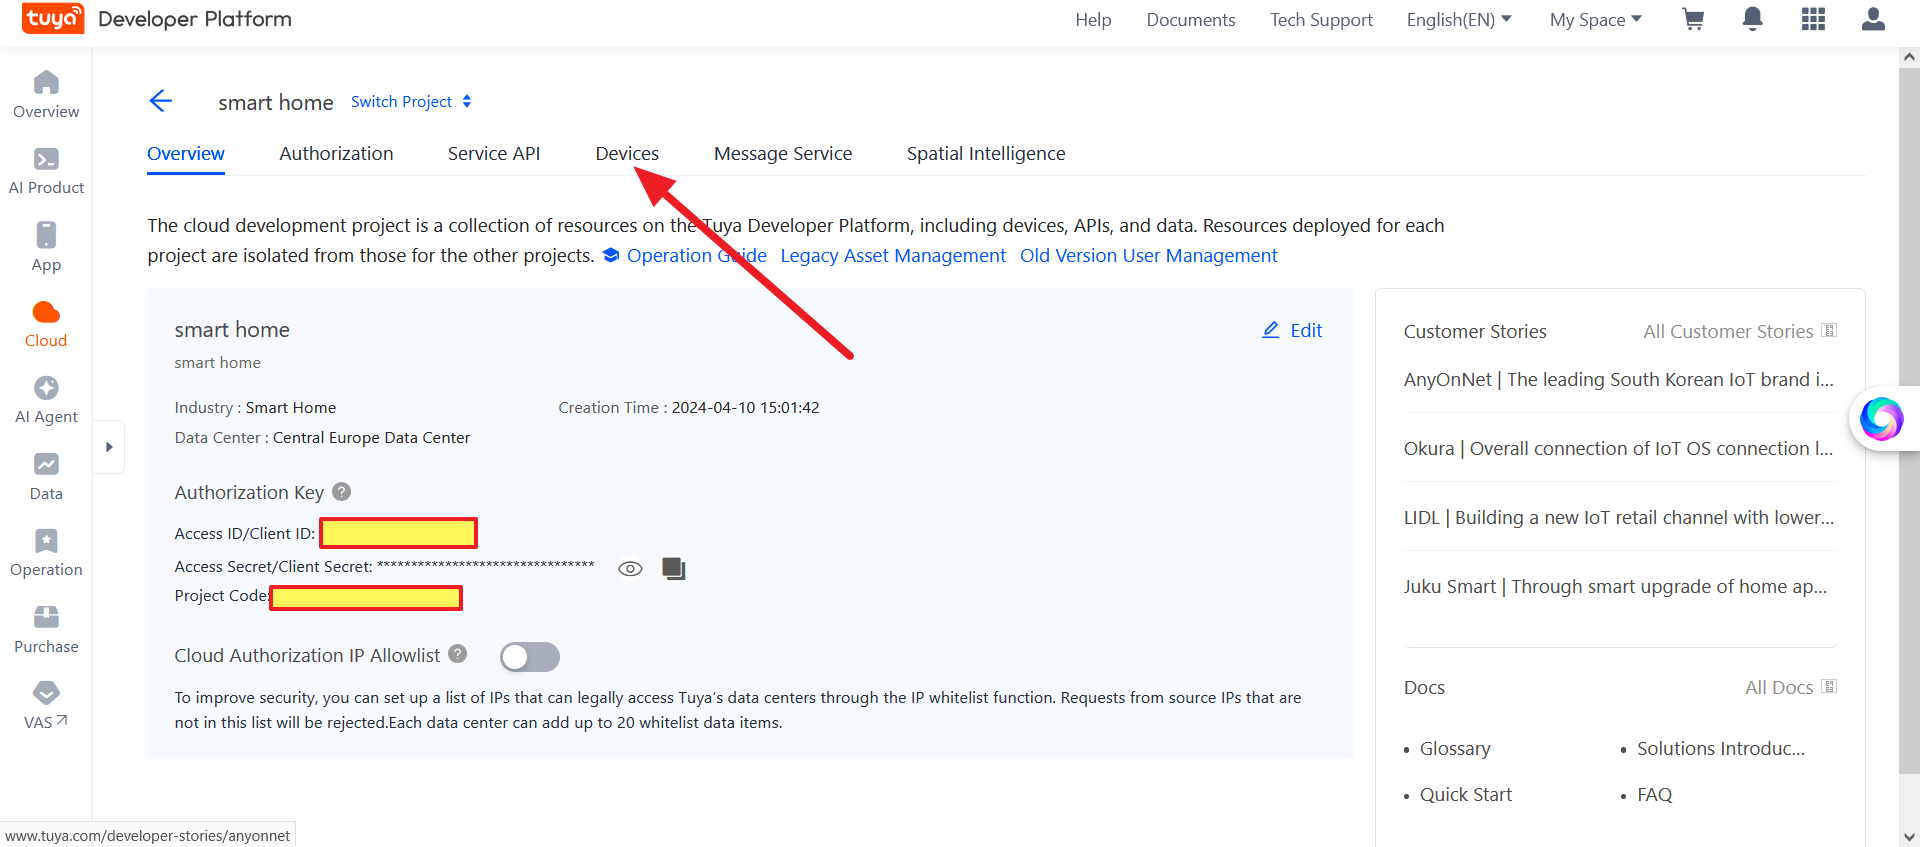Switch to the Devices tab
1920x847 pixels.
pos(627,154)
